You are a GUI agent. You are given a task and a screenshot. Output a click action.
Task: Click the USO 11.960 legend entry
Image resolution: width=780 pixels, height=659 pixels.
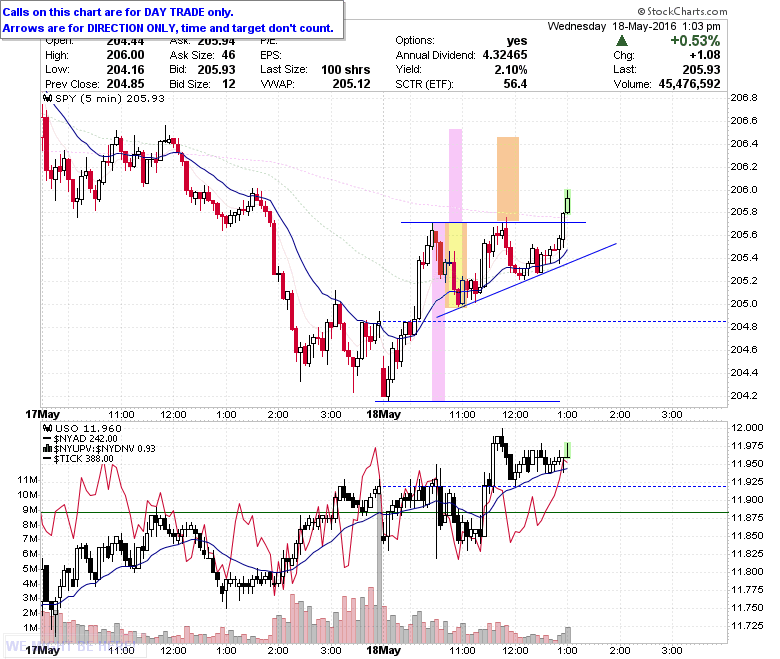coord(88,428)
